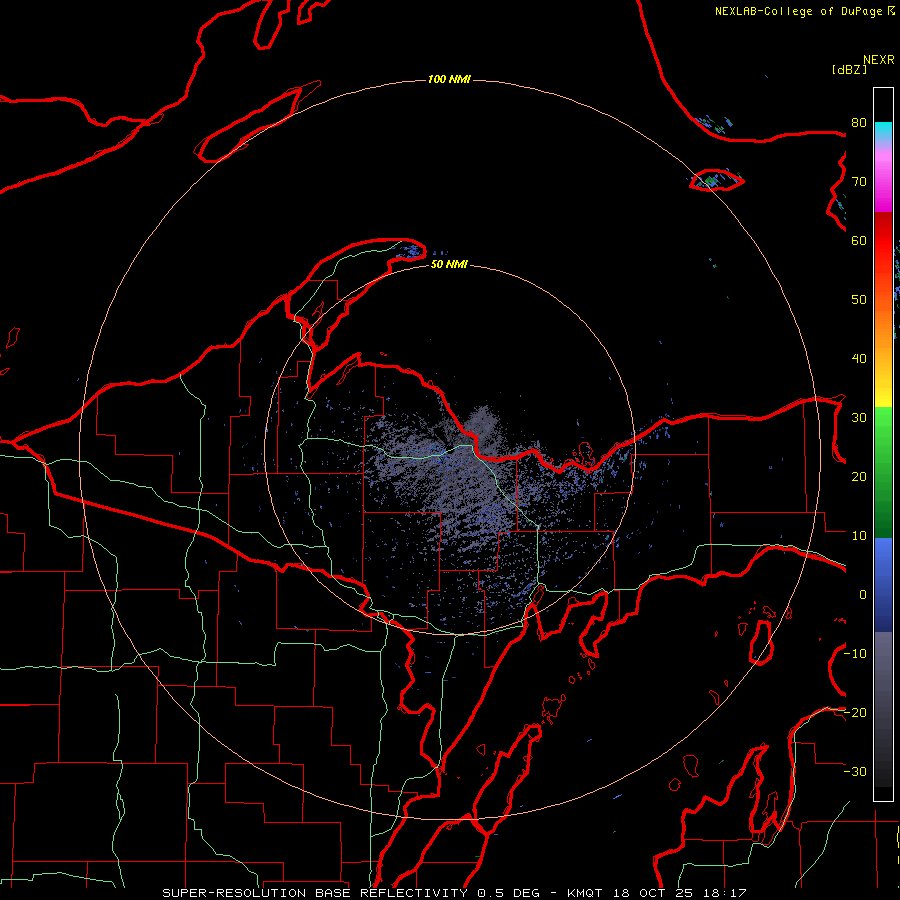Click the NEXR text above the color scale

(878, 60)
